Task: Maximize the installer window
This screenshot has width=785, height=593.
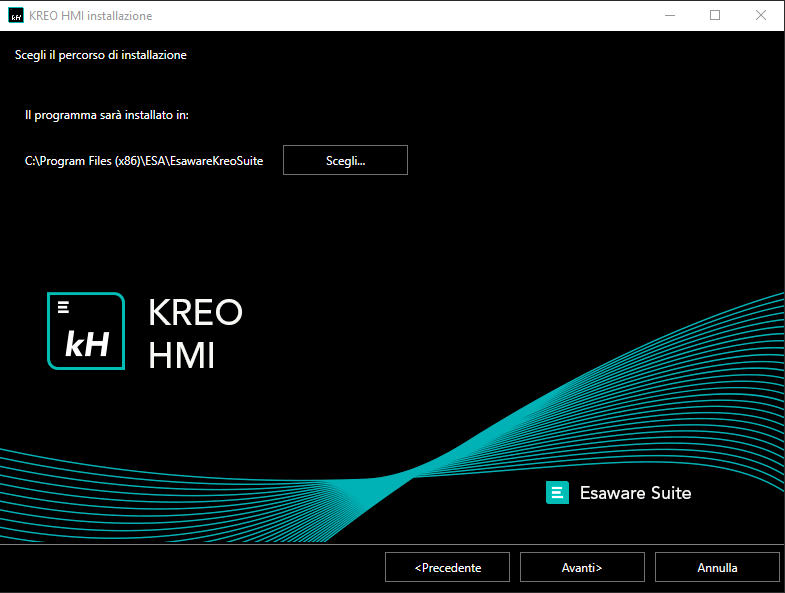Action: pyautogui.click(x=715, y=16)
